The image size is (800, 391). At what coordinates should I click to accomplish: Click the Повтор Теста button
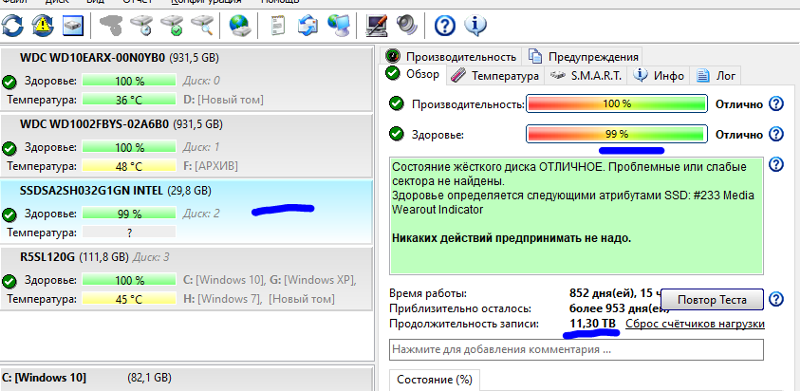click(712, 299)
